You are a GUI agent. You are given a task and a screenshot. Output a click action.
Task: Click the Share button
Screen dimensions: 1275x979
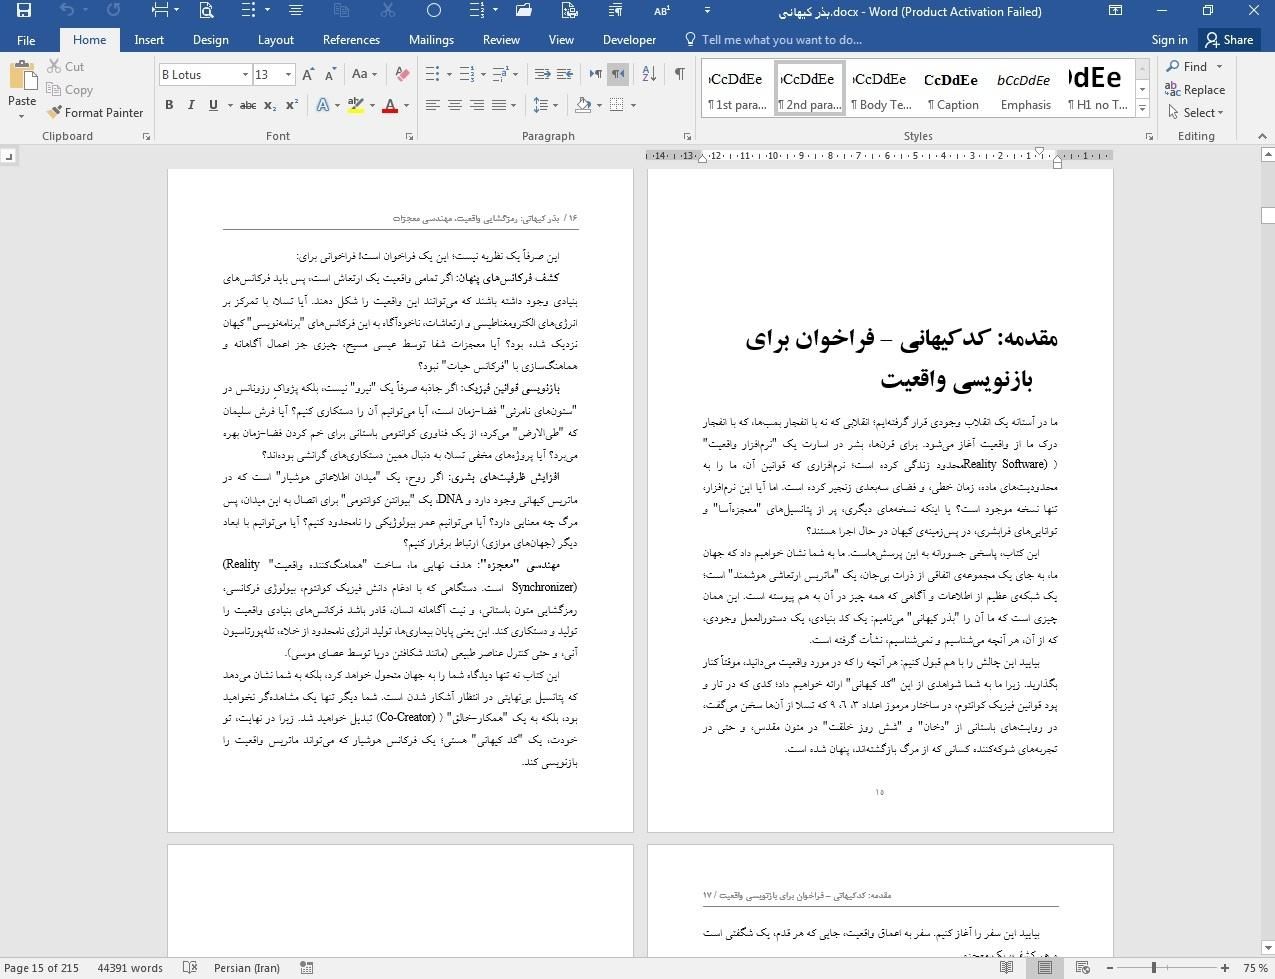(1229, 40)
